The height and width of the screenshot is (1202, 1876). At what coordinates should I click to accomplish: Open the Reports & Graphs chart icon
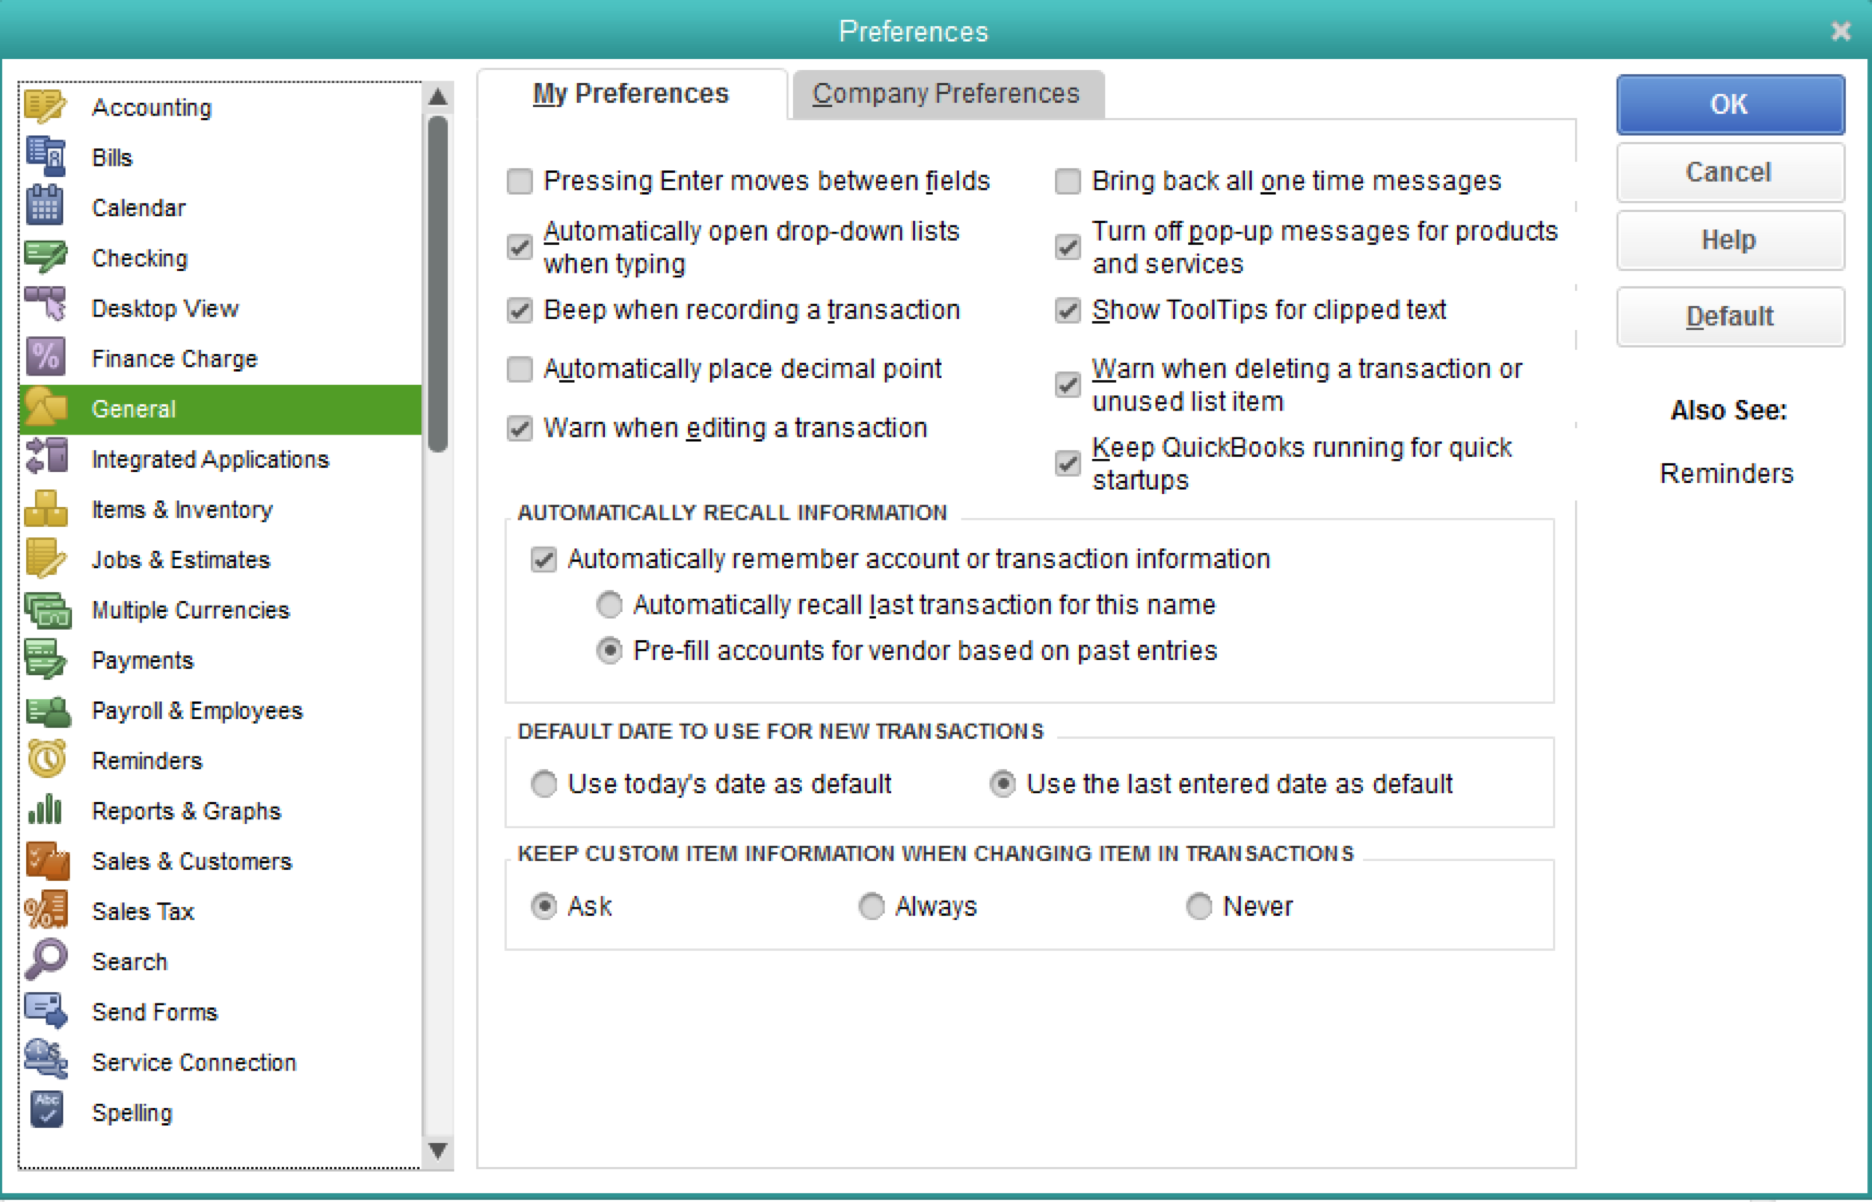pos(45,810)
